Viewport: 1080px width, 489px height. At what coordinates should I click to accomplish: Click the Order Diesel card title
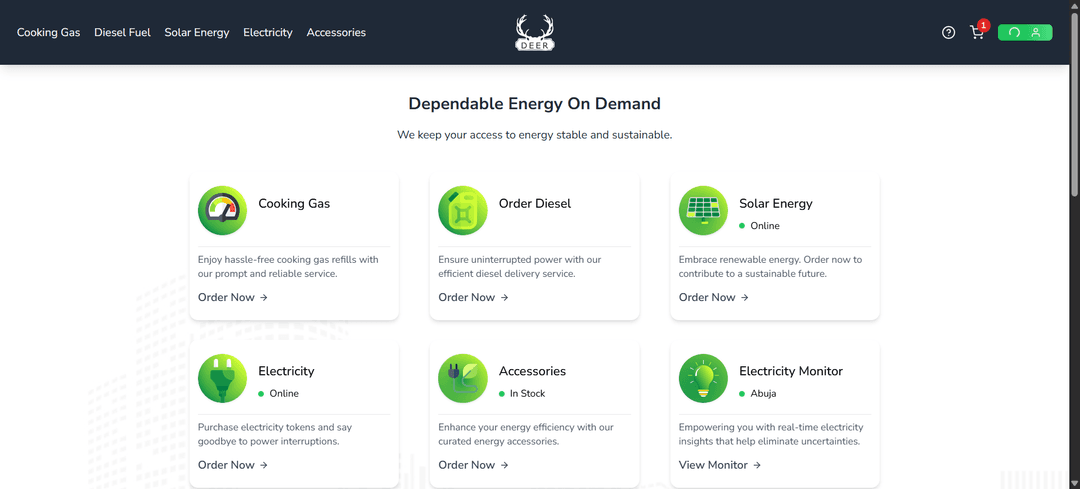pos(534,204)
